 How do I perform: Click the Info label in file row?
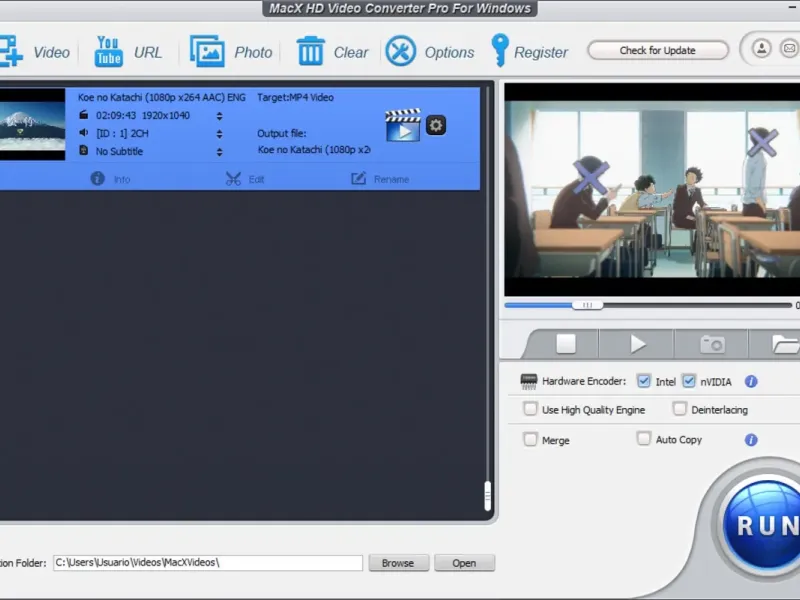pos(122,179)
